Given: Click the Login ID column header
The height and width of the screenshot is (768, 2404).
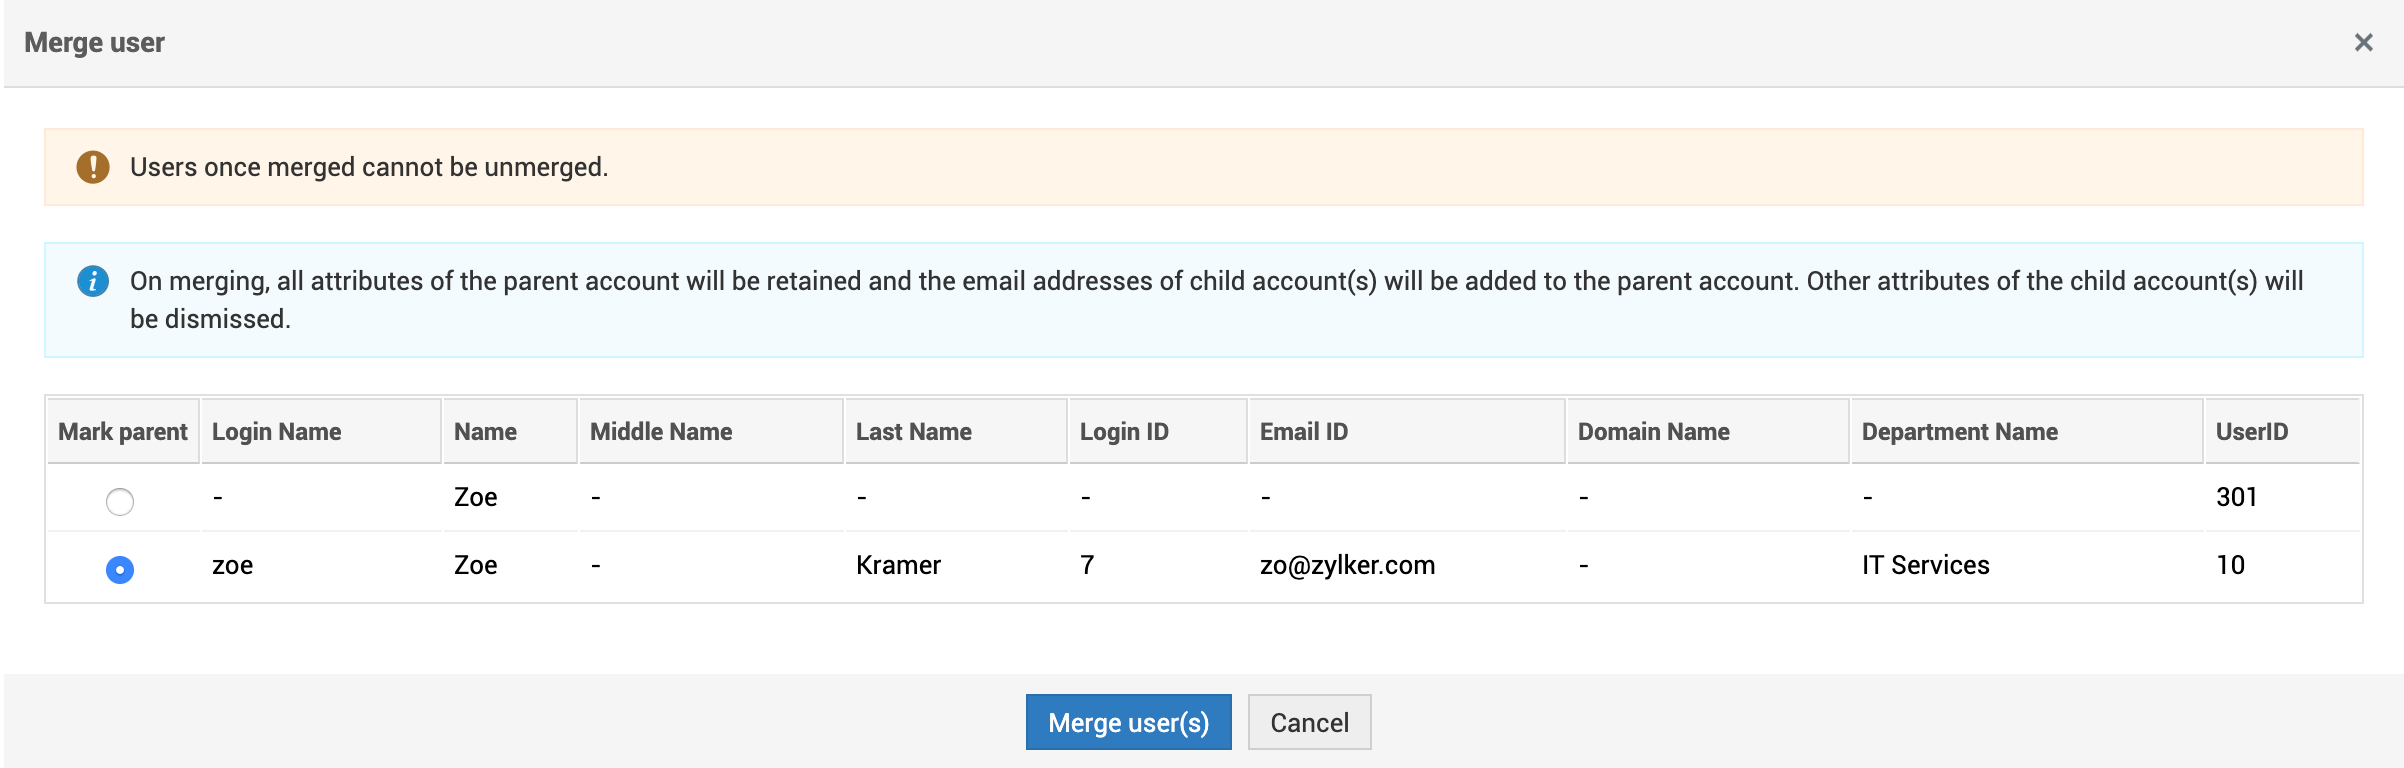Looking at the screenshot, I should pos(1123,432).
